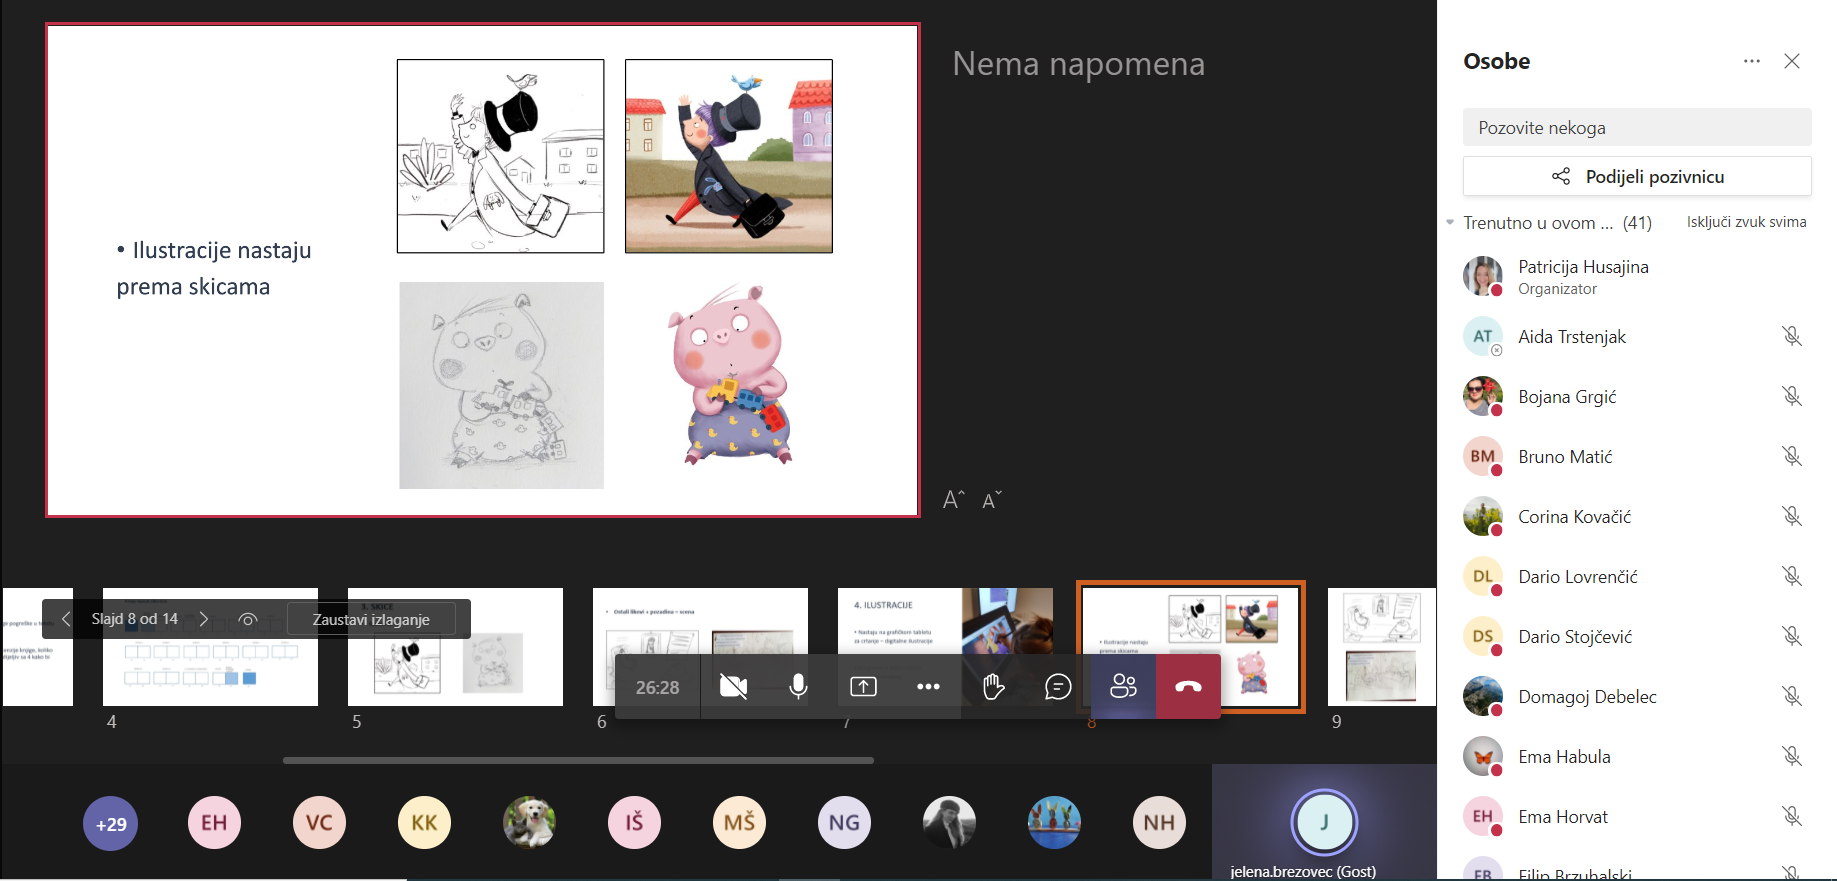Click the IŠ participant avatar
Screen dimensions: 1837x881
[x=634, y=823]
